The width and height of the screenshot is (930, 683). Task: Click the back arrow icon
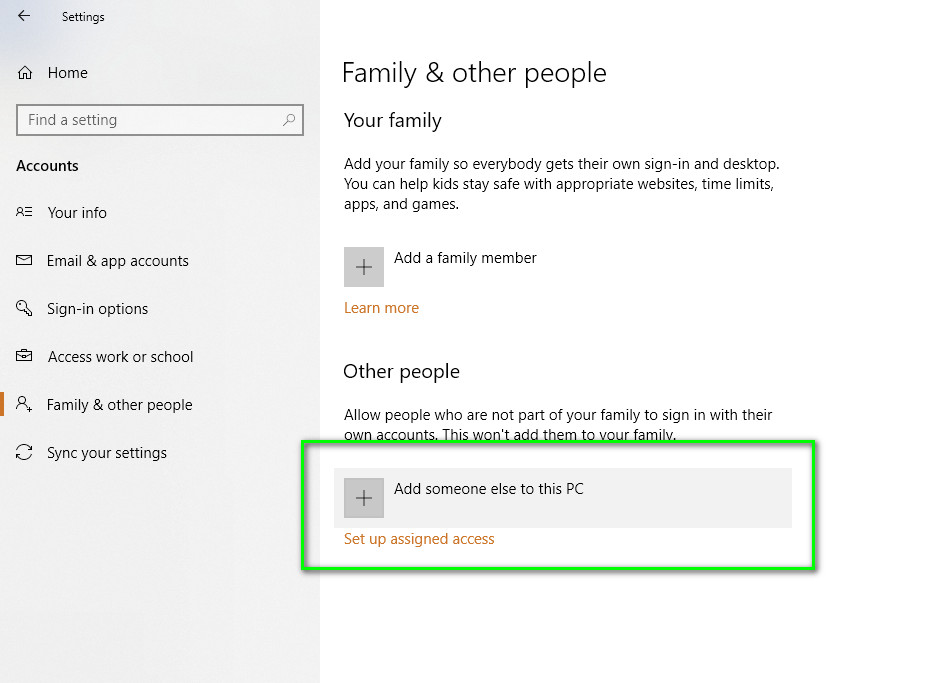(x=24, y=16)
